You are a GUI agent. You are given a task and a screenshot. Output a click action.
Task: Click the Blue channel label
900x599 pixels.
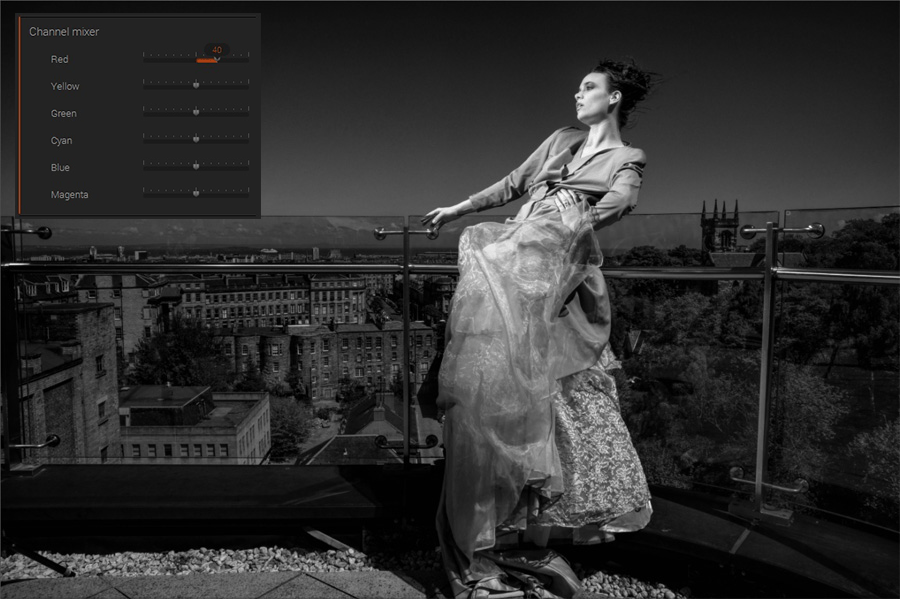[x=60, y=168]
